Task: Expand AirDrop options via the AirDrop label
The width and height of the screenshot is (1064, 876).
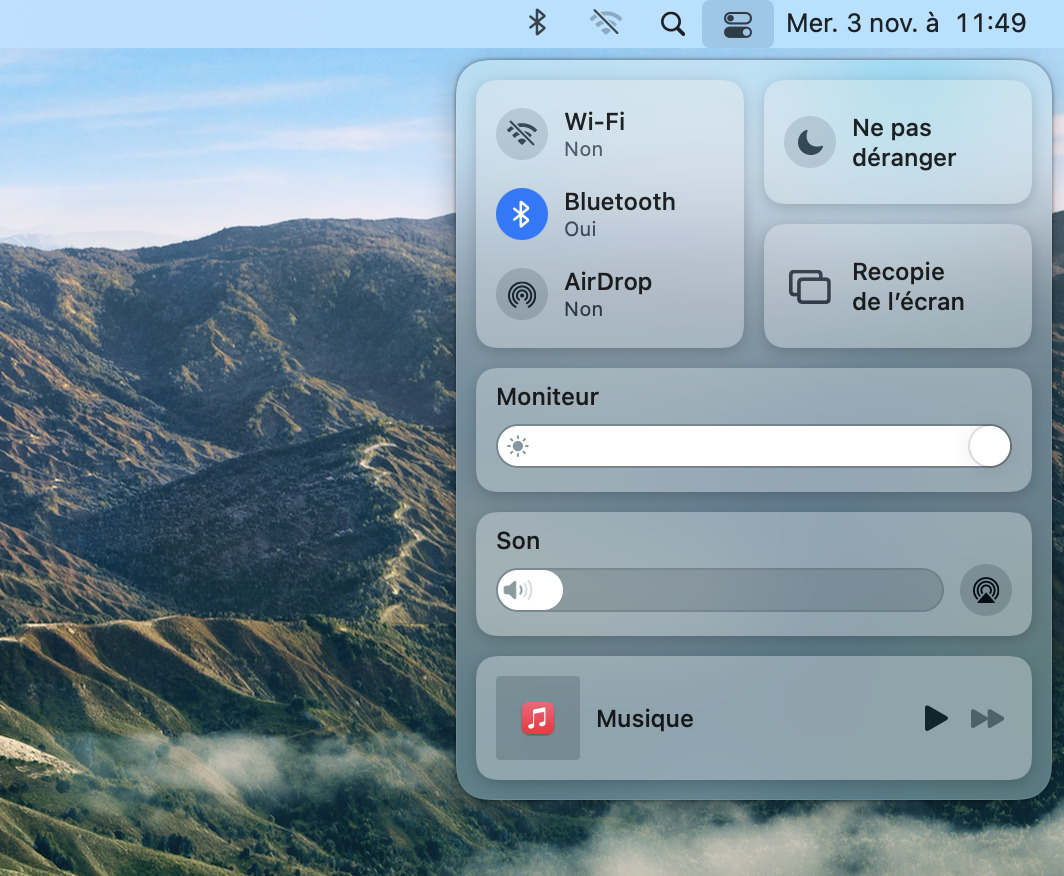Action: (608, 282)
